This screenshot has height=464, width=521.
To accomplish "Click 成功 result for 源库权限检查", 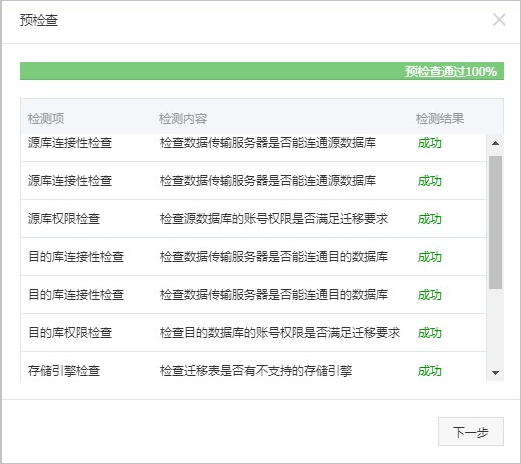I will coord(430,219).
